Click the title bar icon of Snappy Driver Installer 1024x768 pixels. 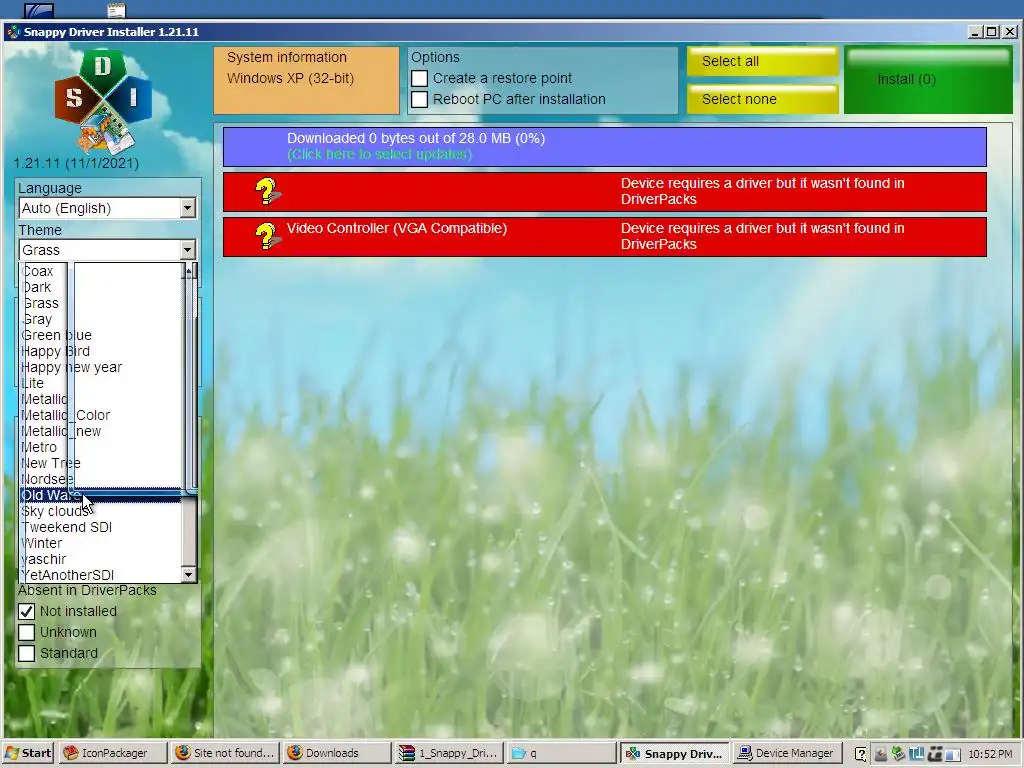tap(13, 31)
